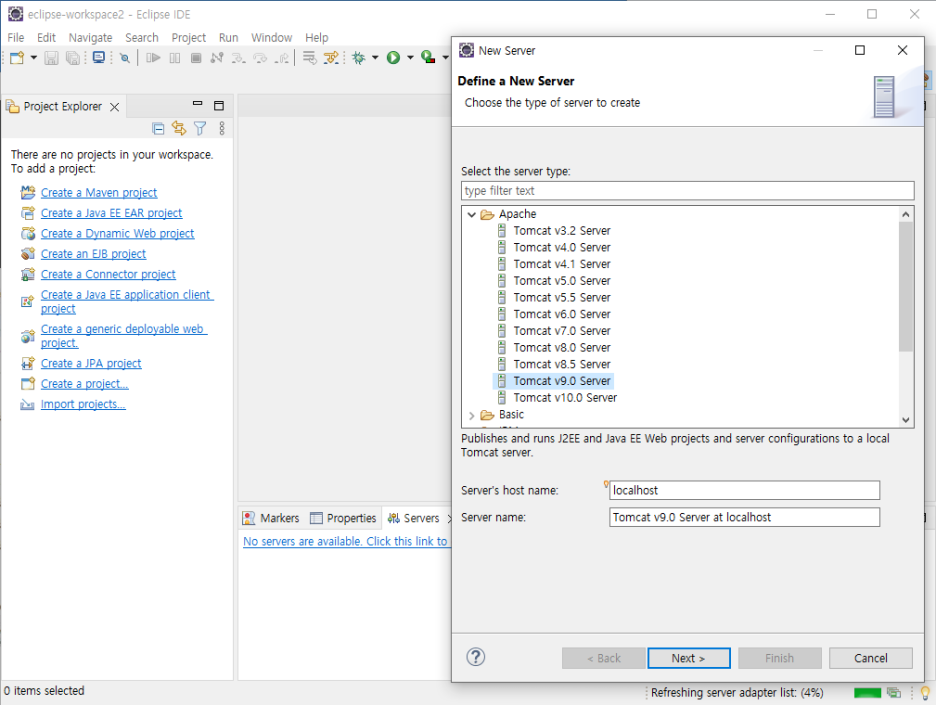Image resolution: width=936 pixels, height=705 pixels.
Task: Click the Server's host name field
Action: (x=744, y=491)
